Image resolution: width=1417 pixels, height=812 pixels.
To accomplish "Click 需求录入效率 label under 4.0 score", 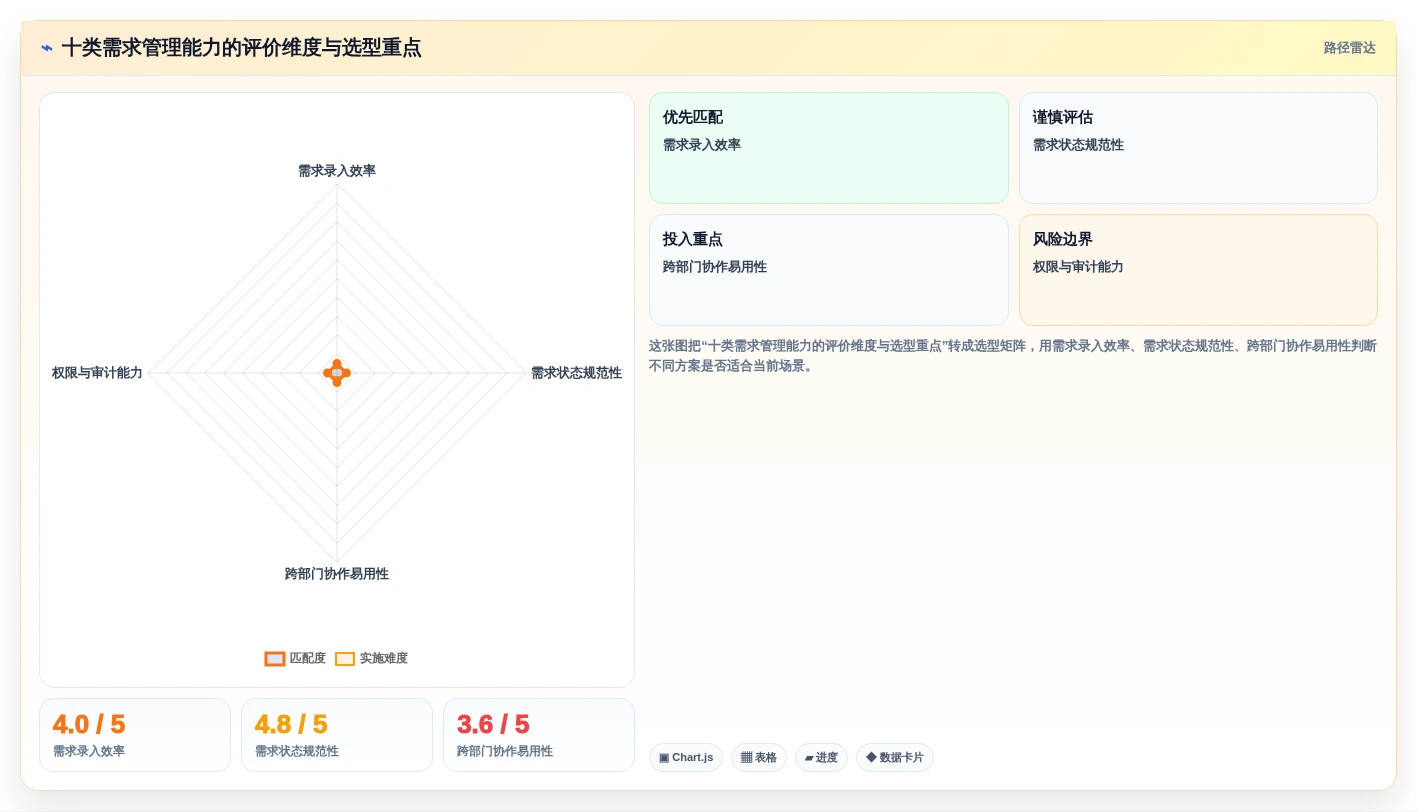I will click(89, 751).
